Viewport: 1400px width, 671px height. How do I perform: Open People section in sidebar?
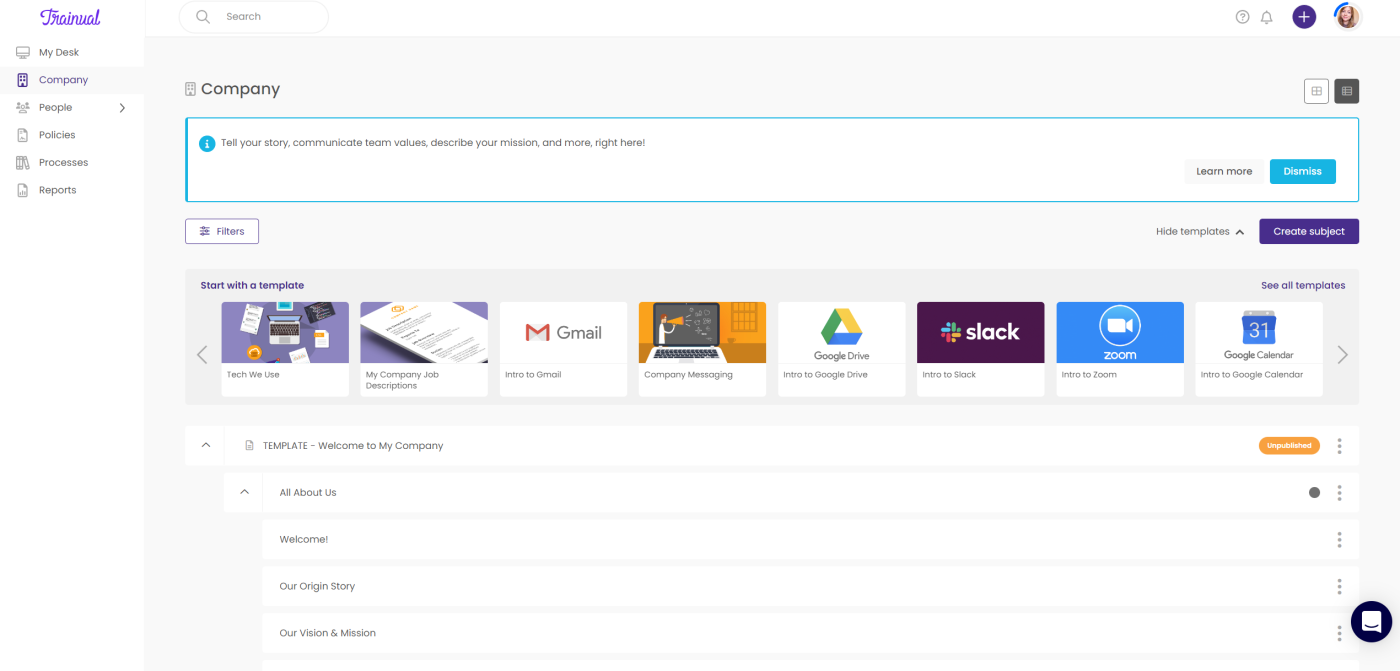coord(56,107)
